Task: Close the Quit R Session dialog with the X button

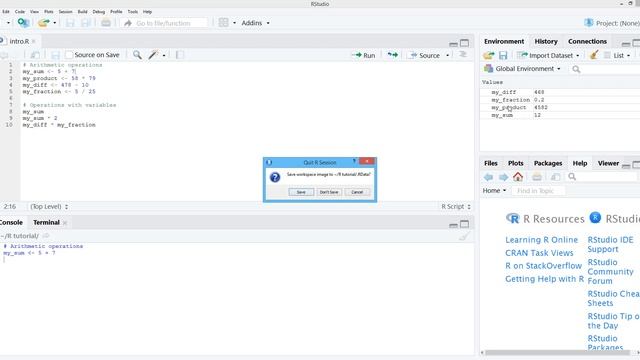Action: pos(367,161)
